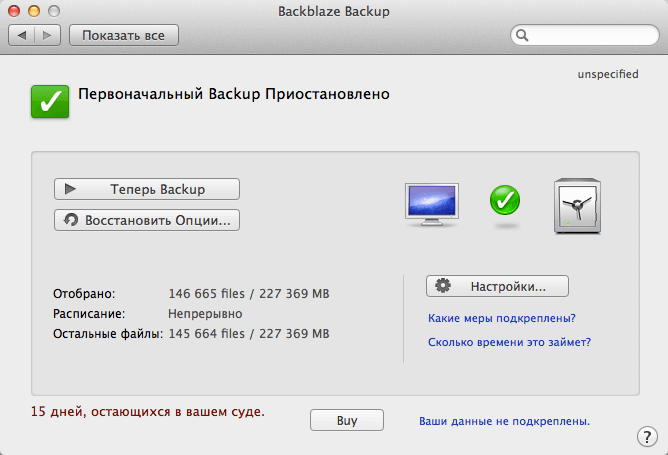The width and height of the screenshot is (668, 455).
Task: Select the 'Остальные файлы:' label
Action: pos(108,334)
